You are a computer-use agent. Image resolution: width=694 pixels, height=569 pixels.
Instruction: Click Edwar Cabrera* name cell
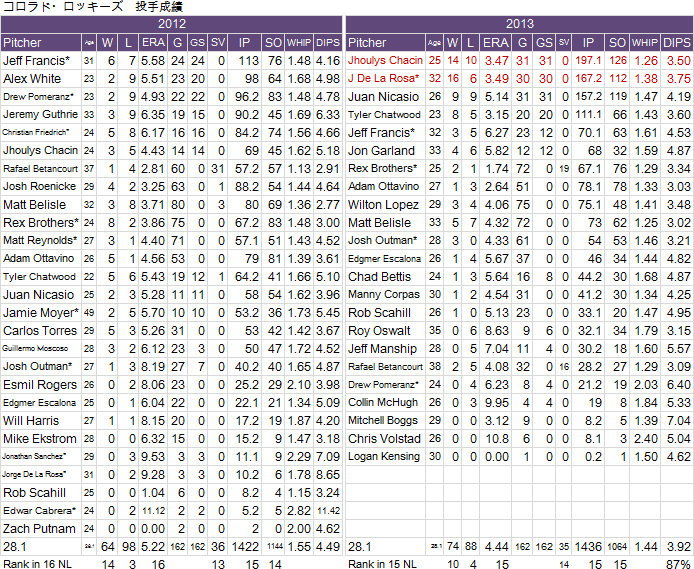coord(39,511)
